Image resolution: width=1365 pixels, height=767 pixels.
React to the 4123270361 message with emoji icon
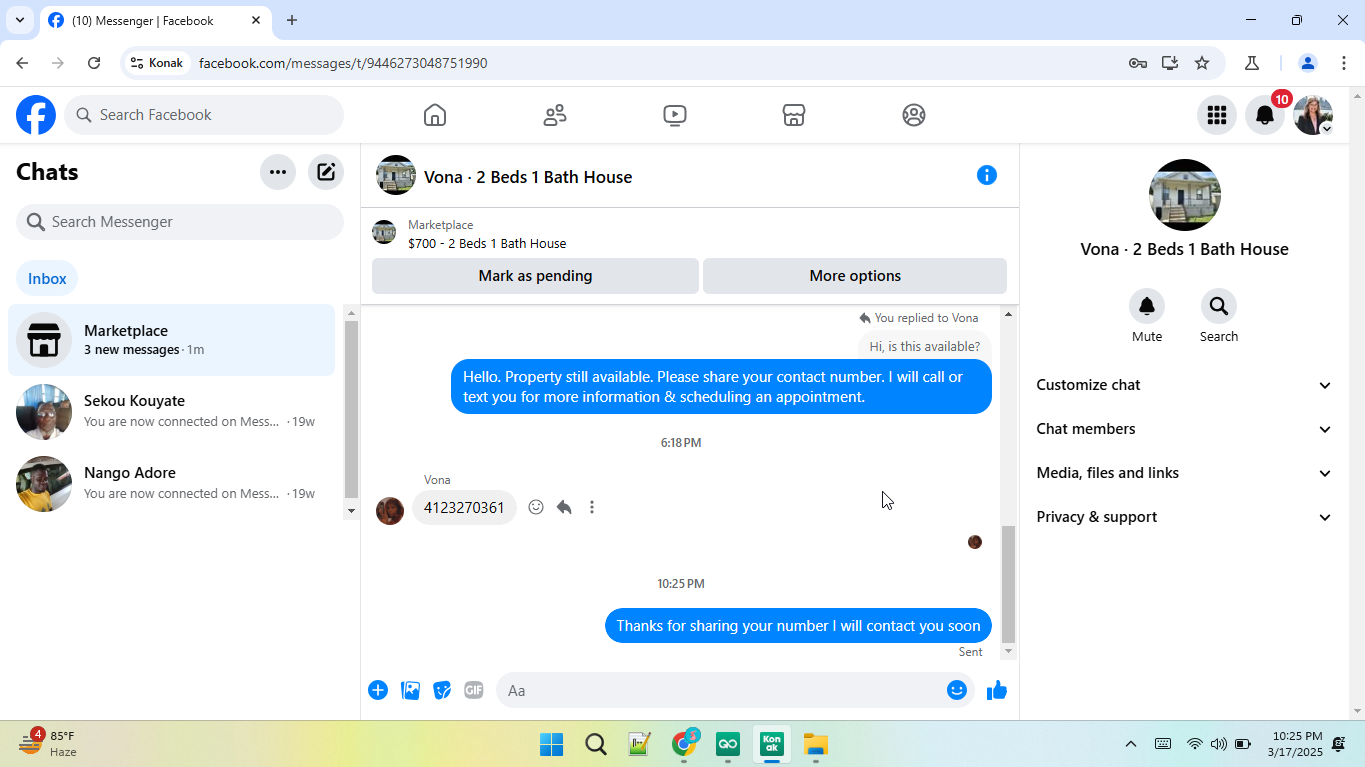536,507
